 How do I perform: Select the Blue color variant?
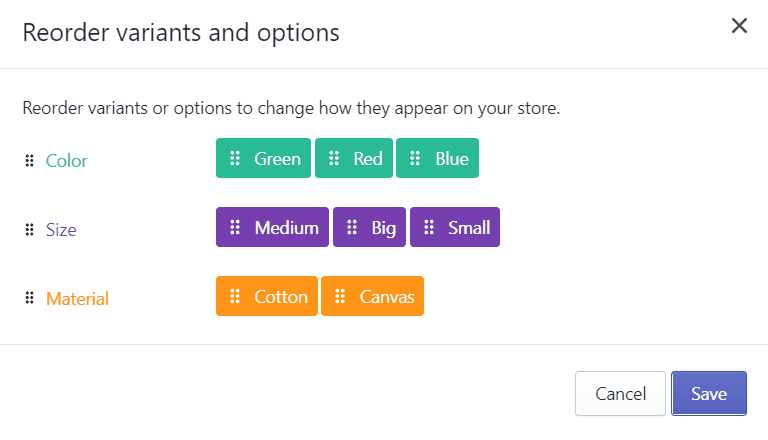437,158
